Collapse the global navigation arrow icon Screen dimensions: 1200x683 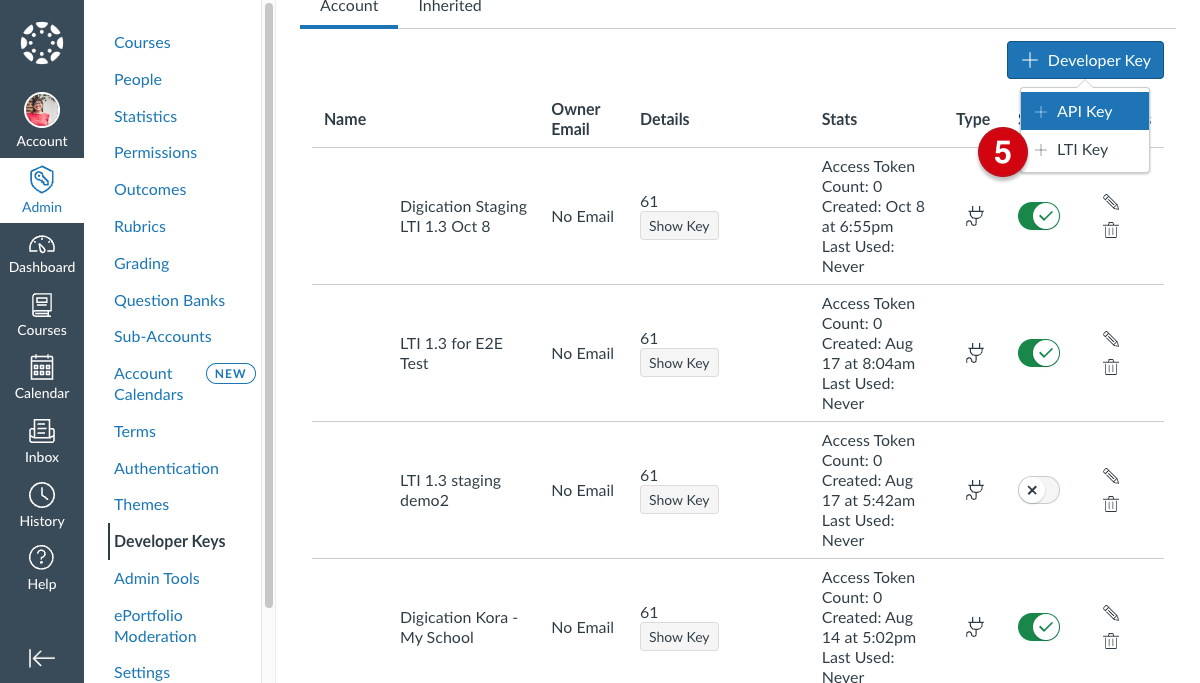pos(42,658)
